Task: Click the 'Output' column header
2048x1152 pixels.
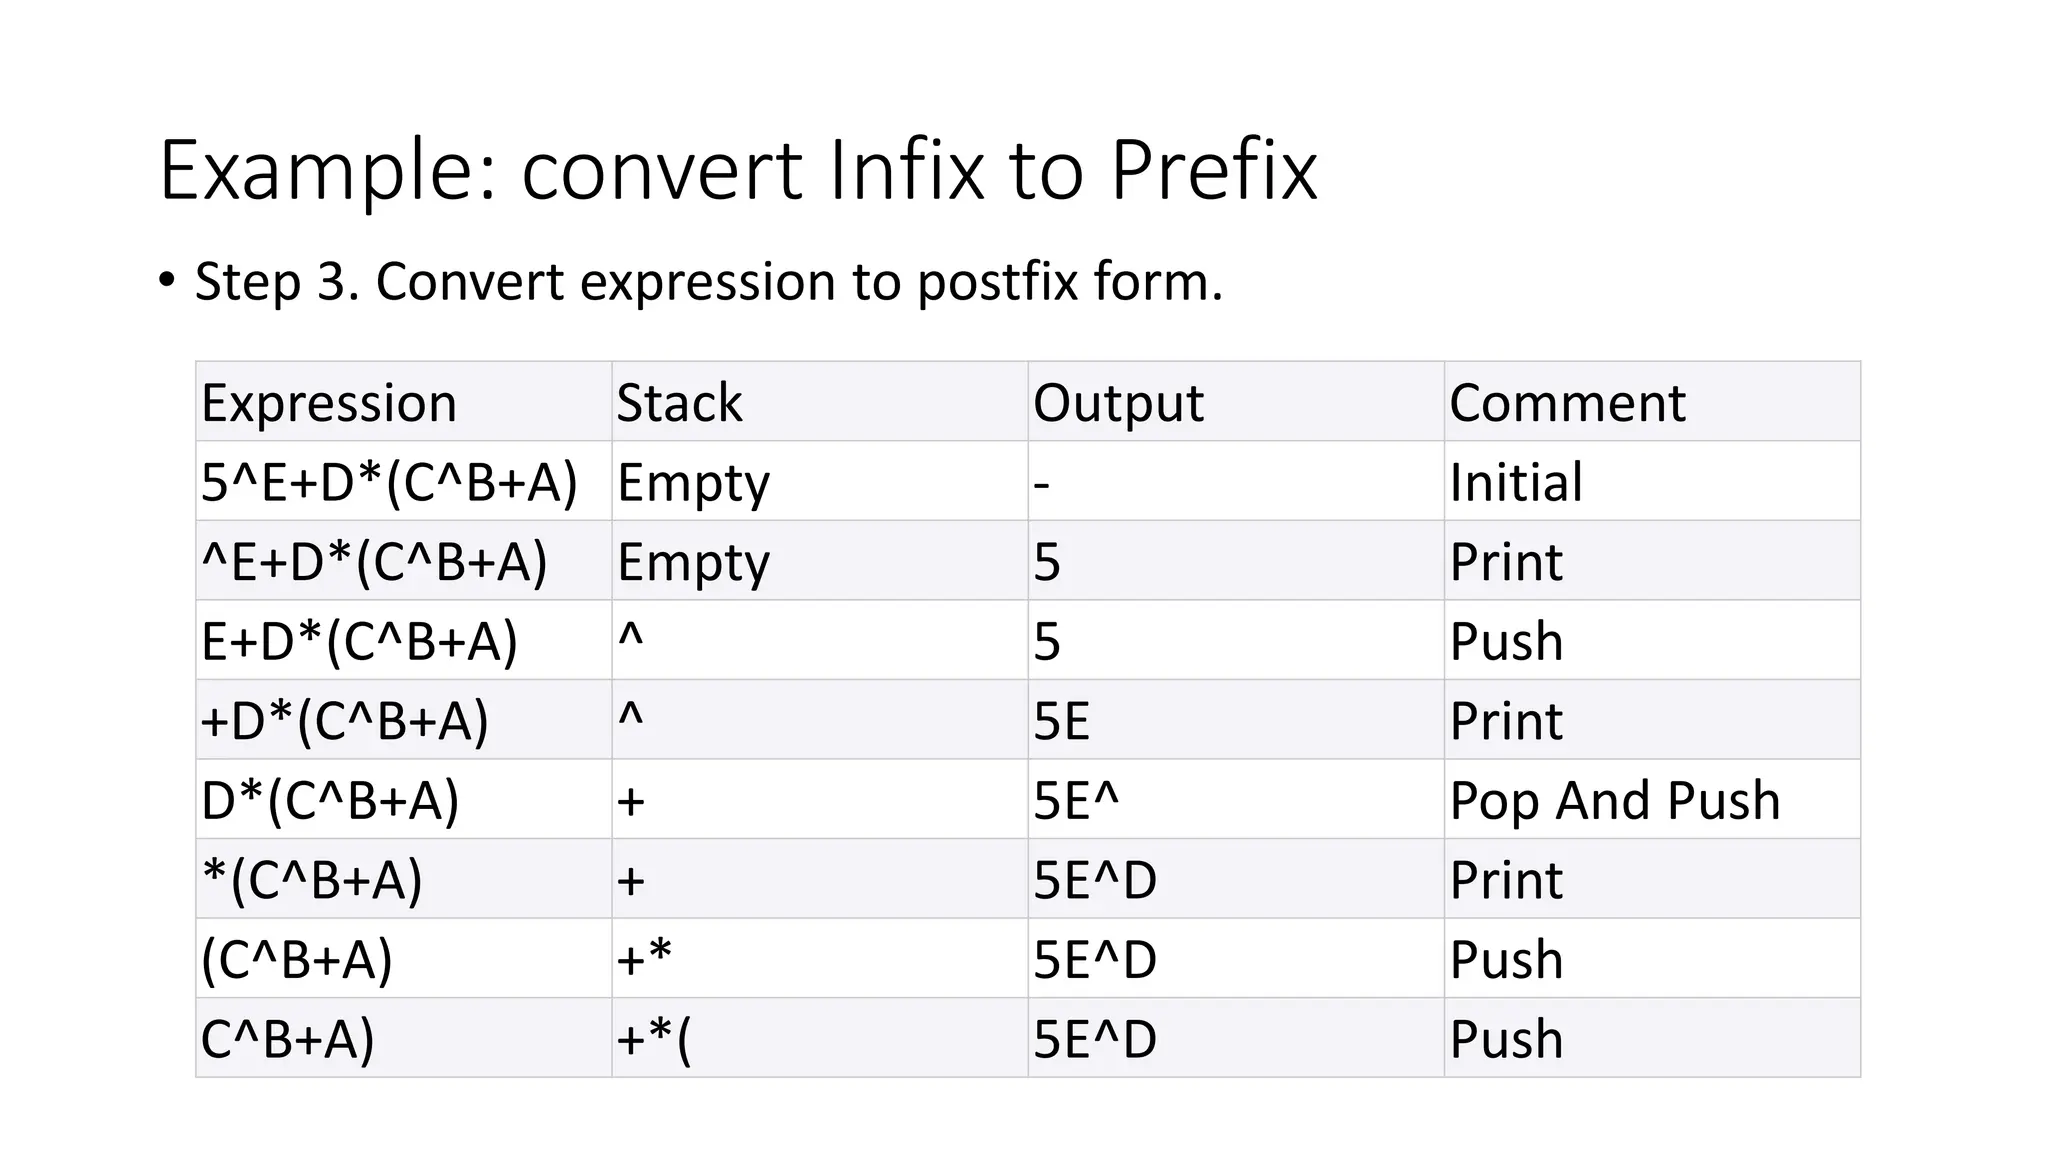Action: point(1236,401)
